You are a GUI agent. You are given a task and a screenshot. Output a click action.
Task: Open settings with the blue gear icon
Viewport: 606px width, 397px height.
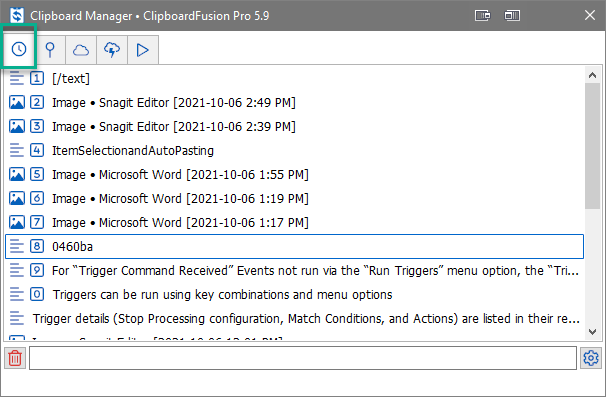(591, 358)
